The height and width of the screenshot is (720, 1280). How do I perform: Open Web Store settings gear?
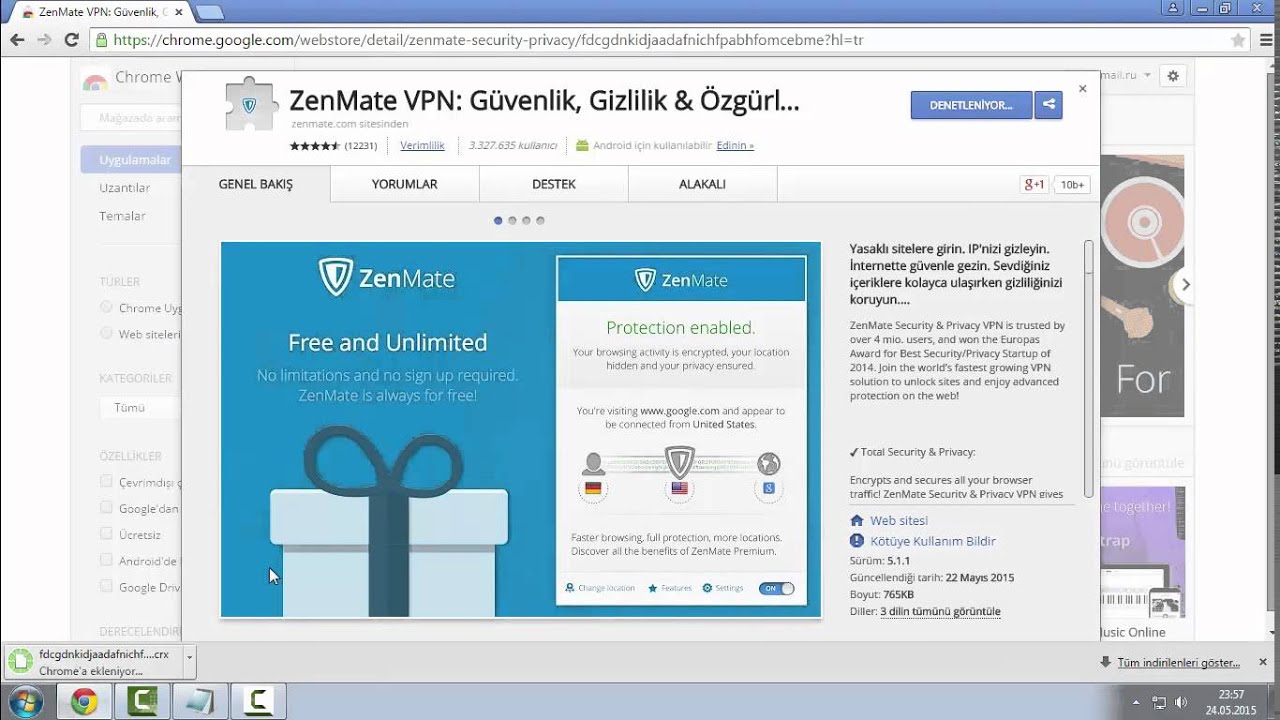point(1173,76)
